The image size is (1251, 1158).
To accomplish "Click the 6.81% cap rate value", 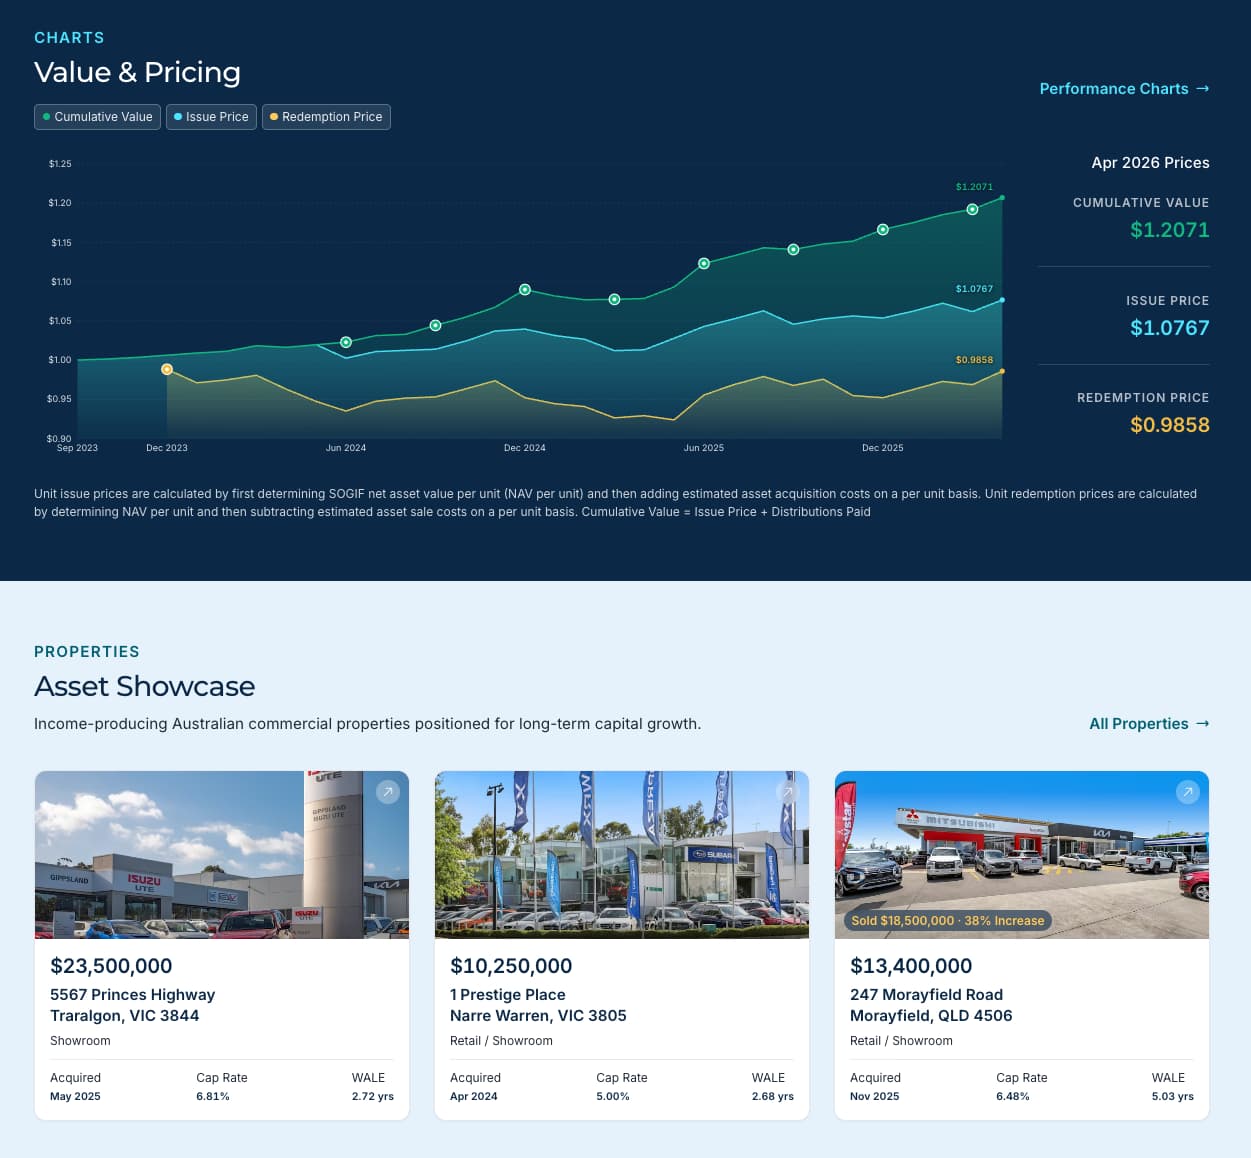I will (x=213, y=1097).
